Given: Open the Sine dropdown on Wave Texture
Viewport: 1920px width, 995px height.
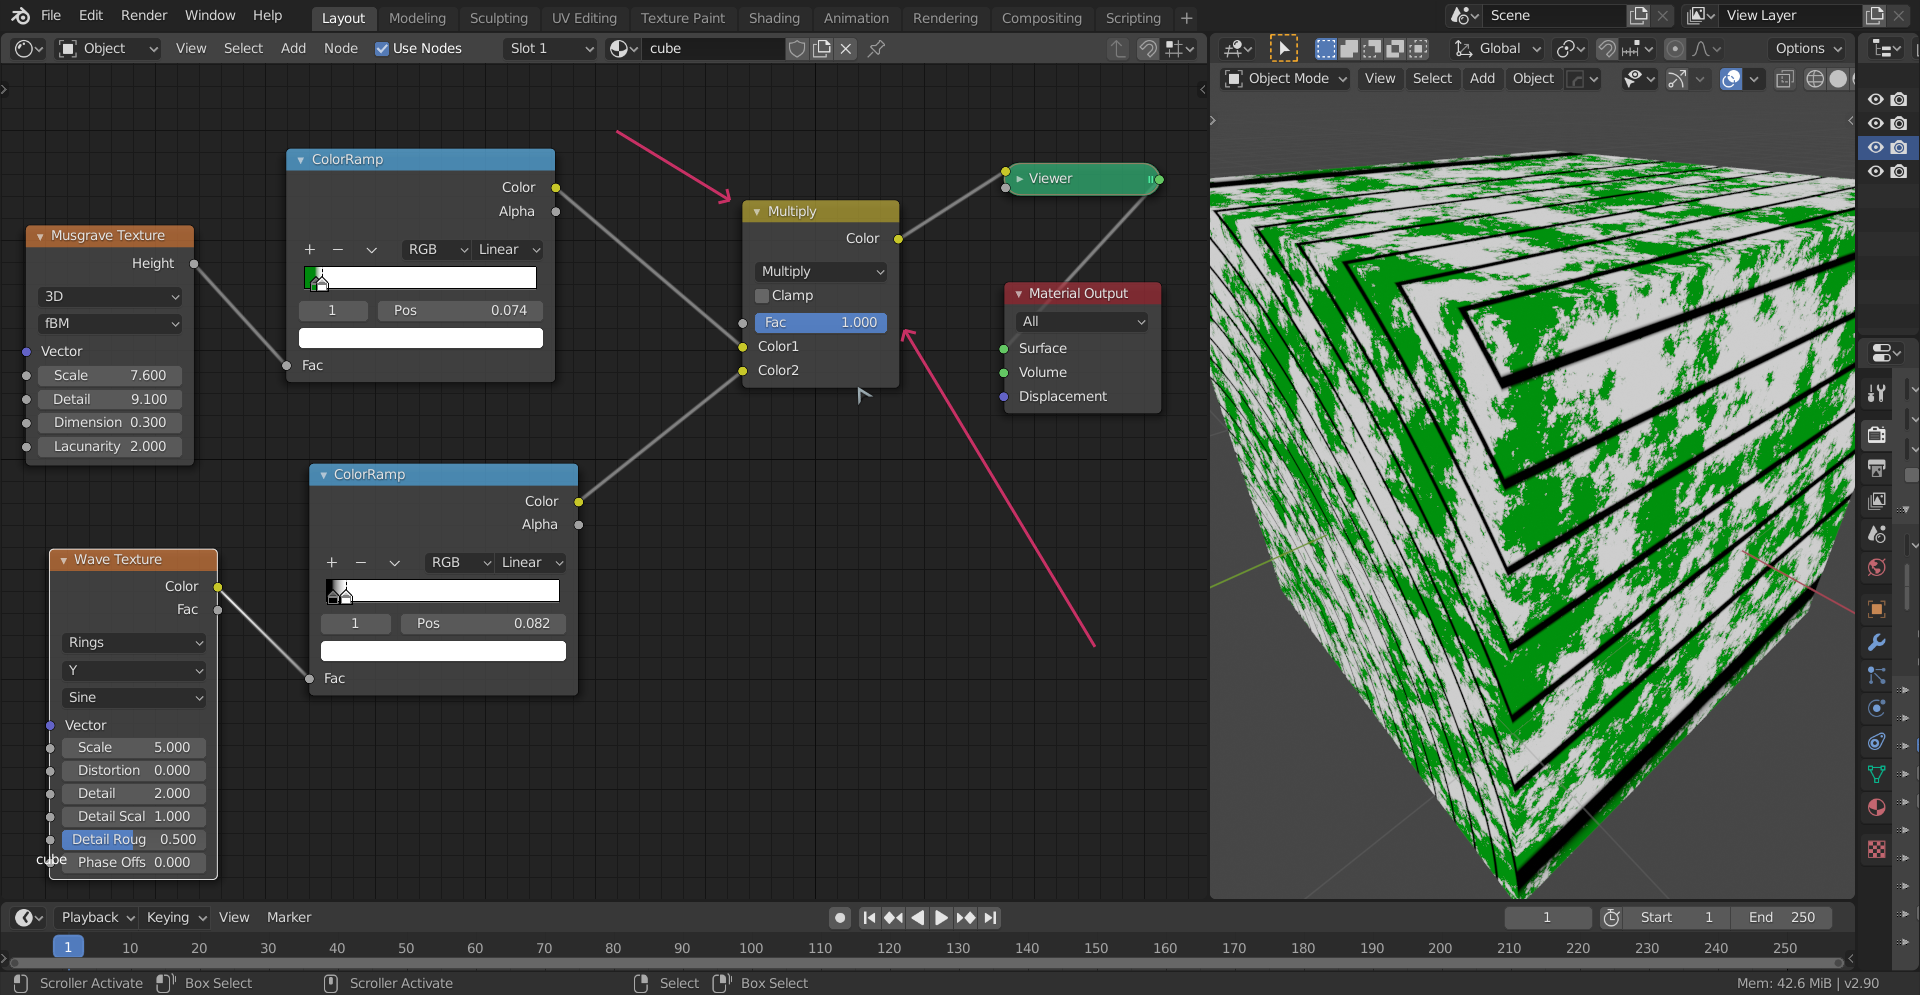Looking at the screenshot, I should (x=133, y=697).
